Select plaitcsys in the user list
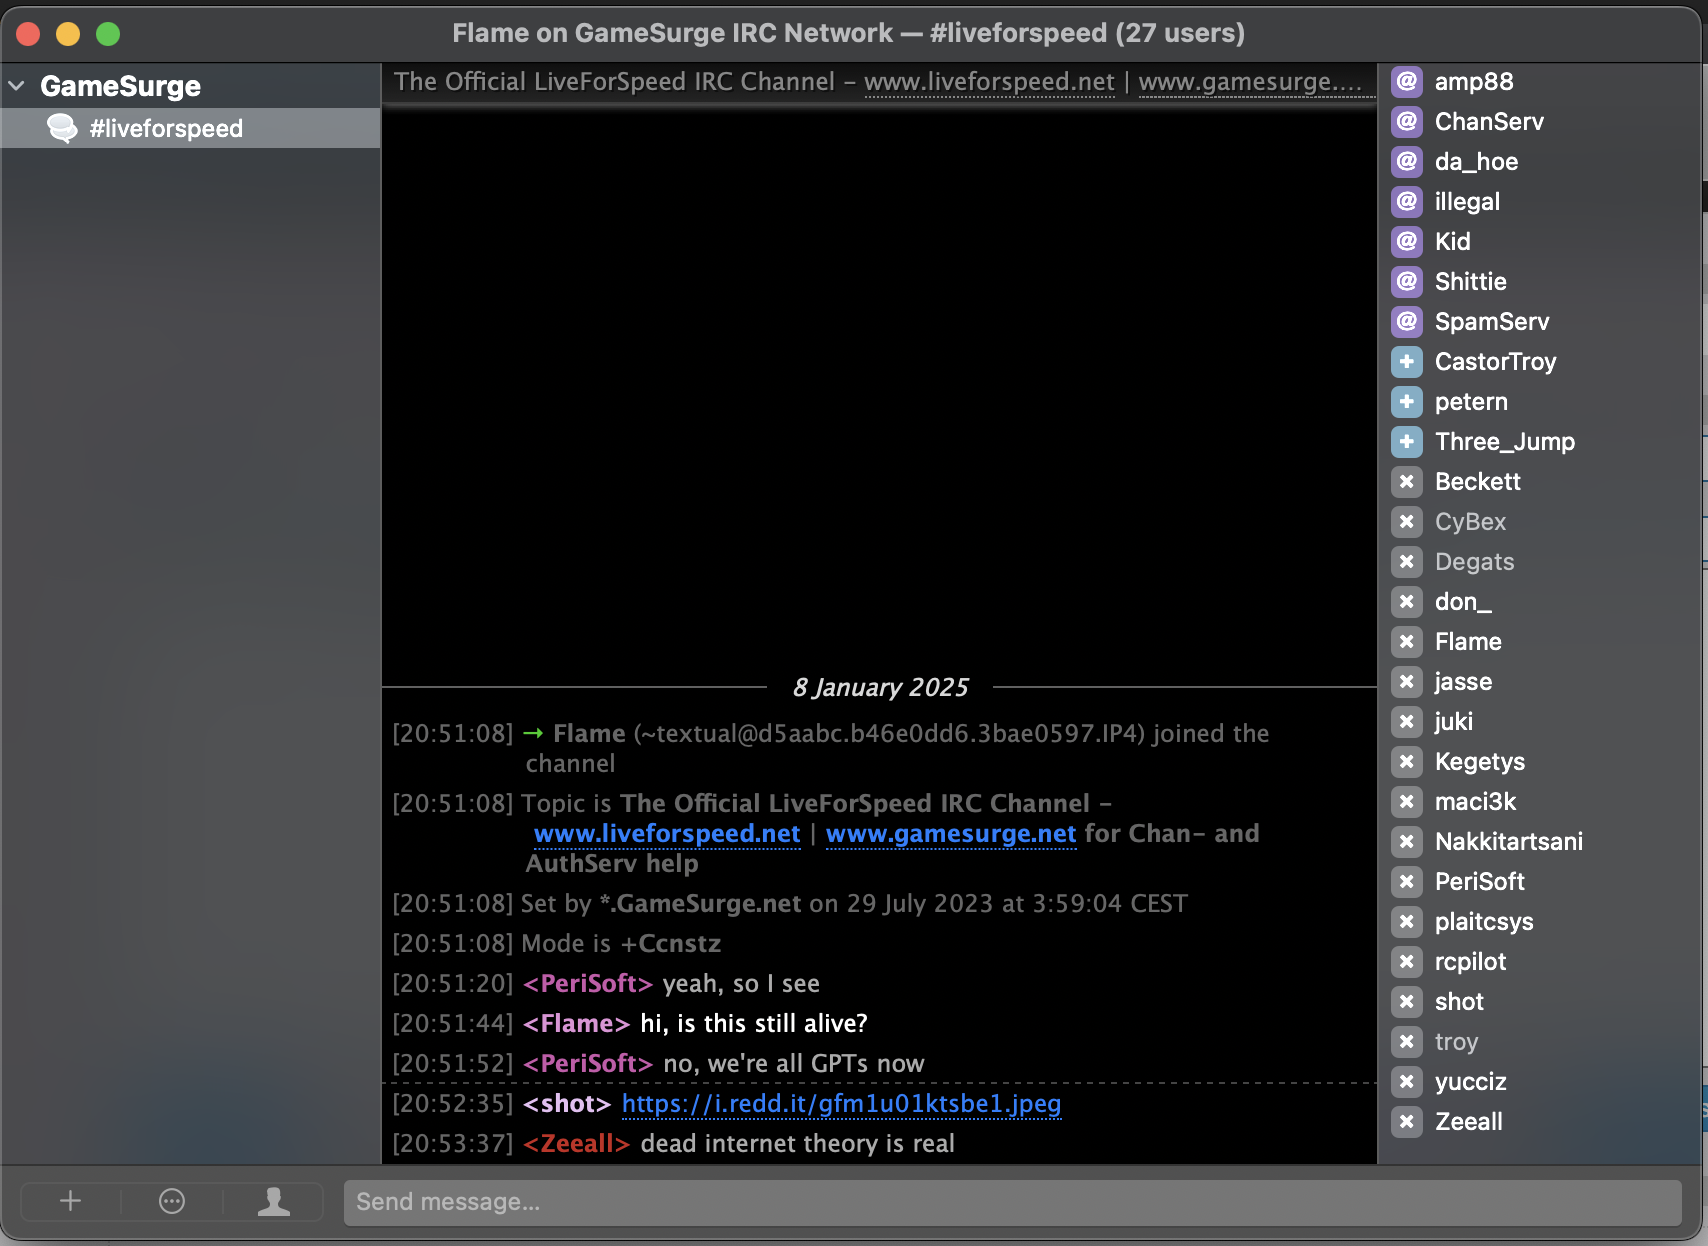Image resolution: width=1708 pixels, height=1246 pixels. pos(1484,921)
